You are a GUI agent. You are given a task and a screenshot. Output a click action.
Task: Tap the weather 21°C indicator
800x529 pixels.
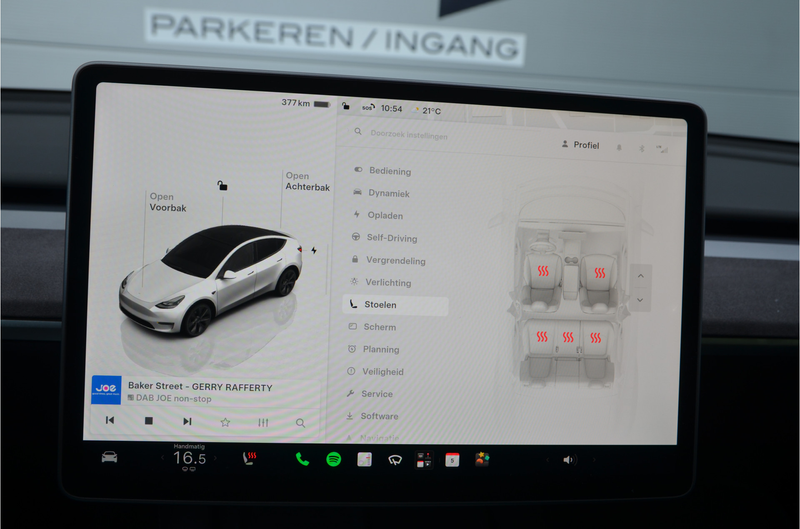[x=427, y=110]
